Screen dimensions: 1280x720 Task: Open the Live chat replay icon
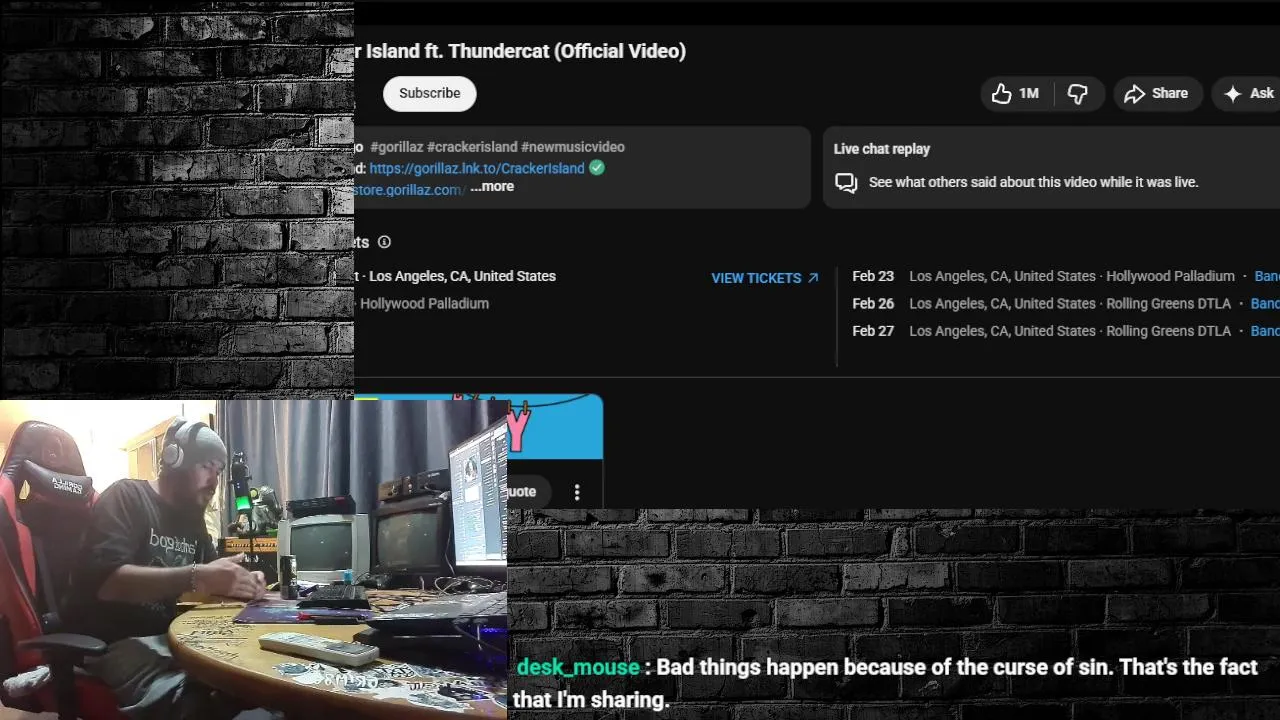tap(846, 183)
